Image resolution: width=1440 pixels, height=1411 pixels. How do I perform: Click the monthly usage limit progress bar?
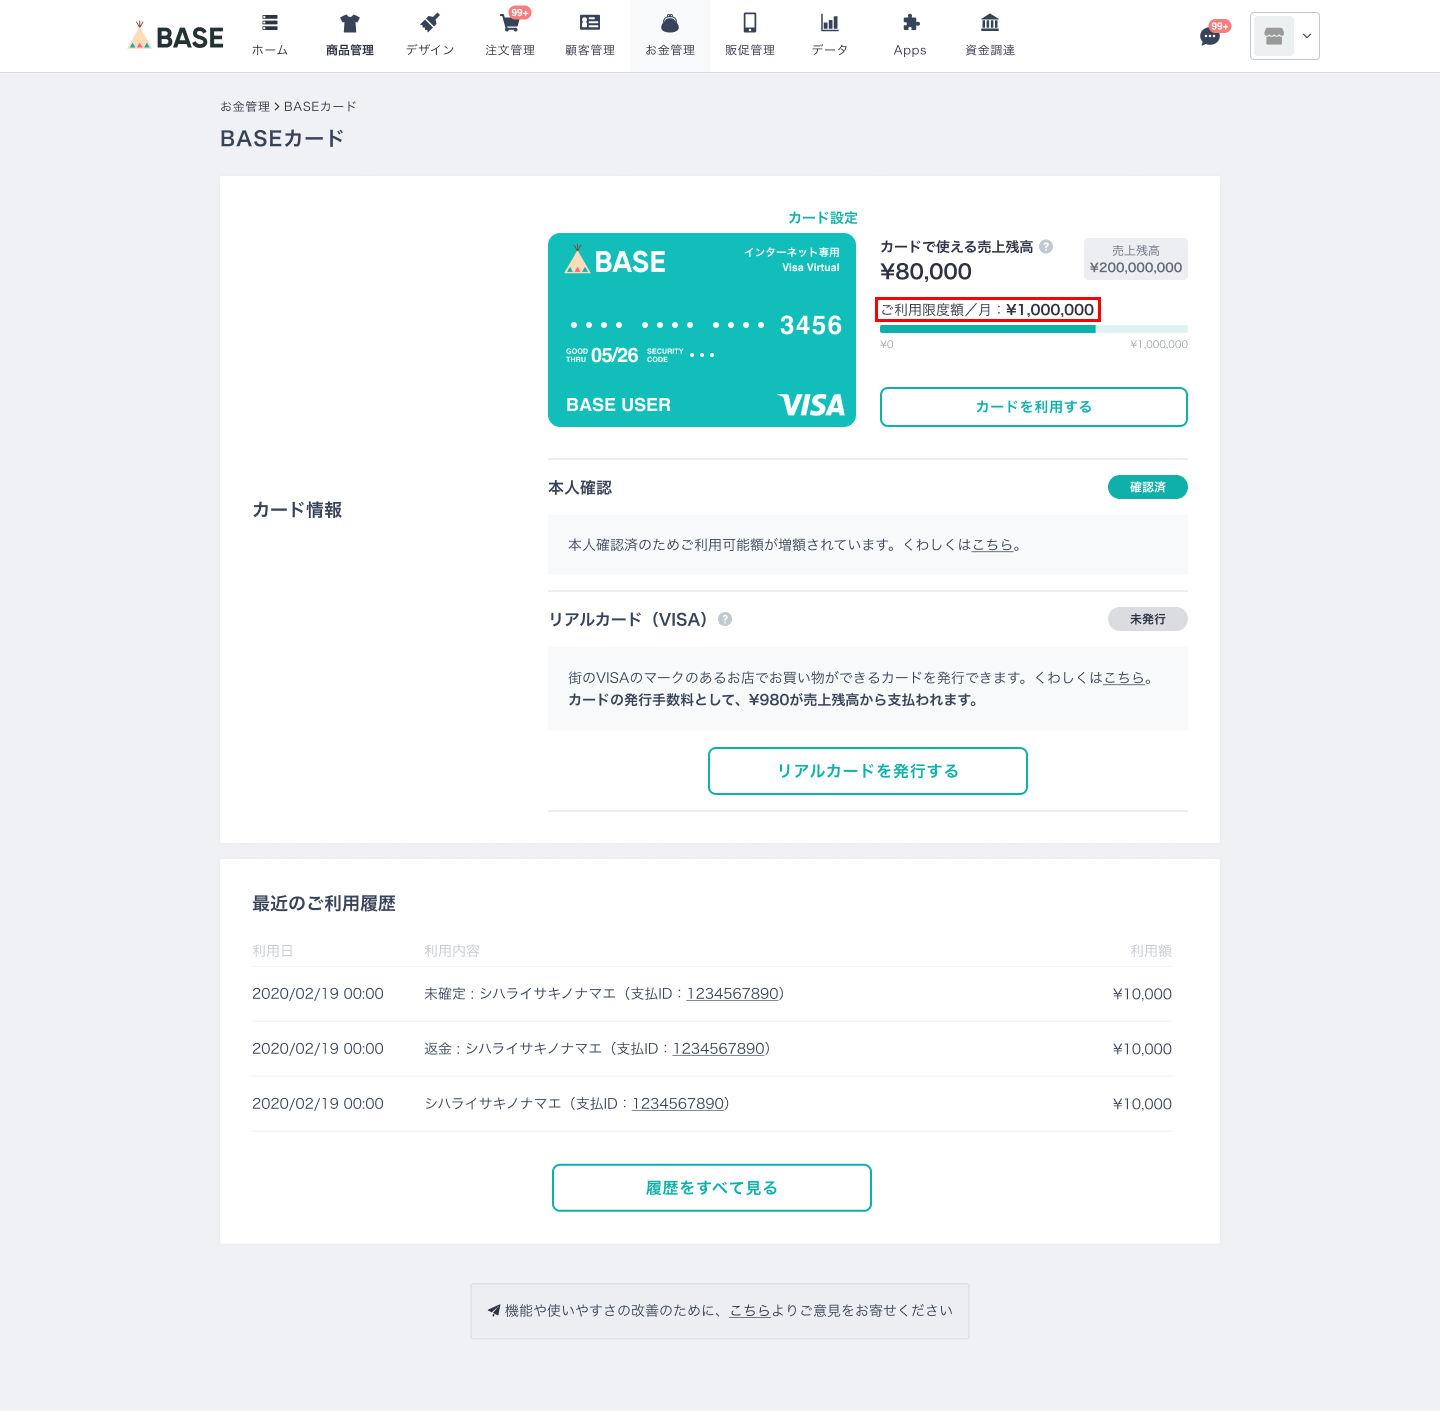click(1034, 329)
